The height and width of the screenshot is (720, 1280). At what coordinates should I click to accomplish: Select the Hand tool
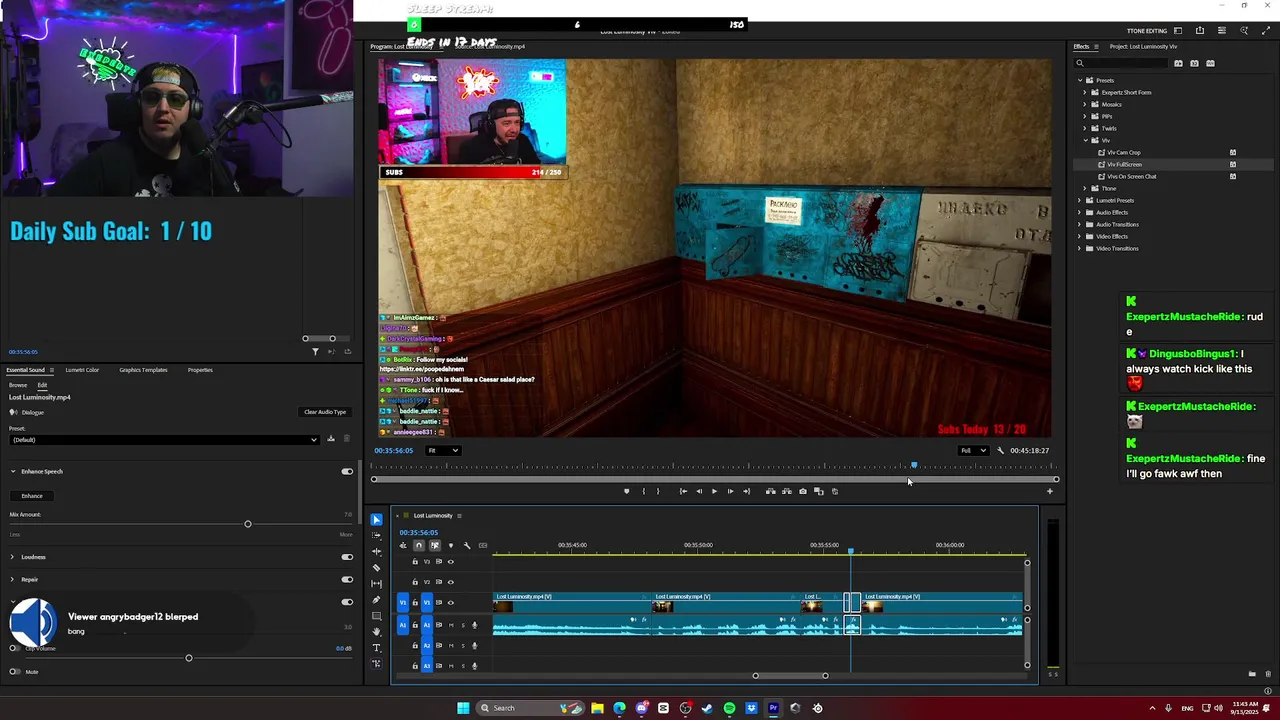point(376,632)
